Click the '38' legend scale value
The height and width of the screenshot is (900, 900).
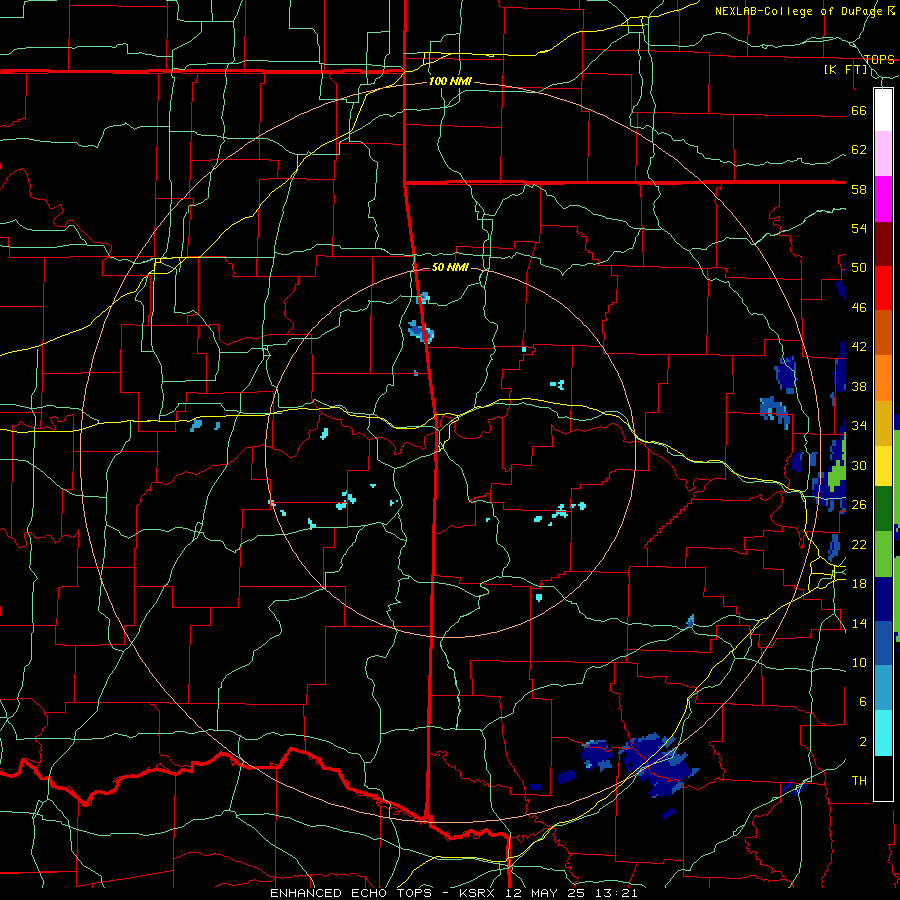coord(859,386)
